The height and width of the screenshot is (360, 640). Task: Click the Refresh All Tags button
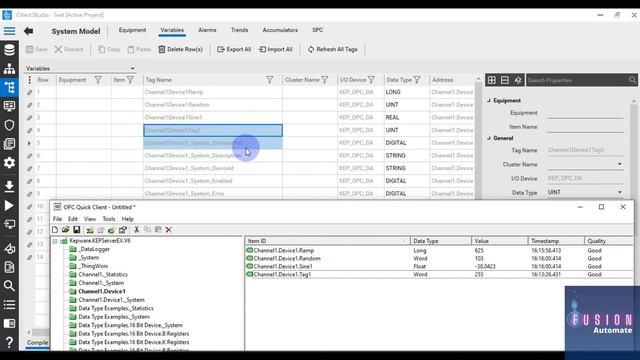(332, 49)
